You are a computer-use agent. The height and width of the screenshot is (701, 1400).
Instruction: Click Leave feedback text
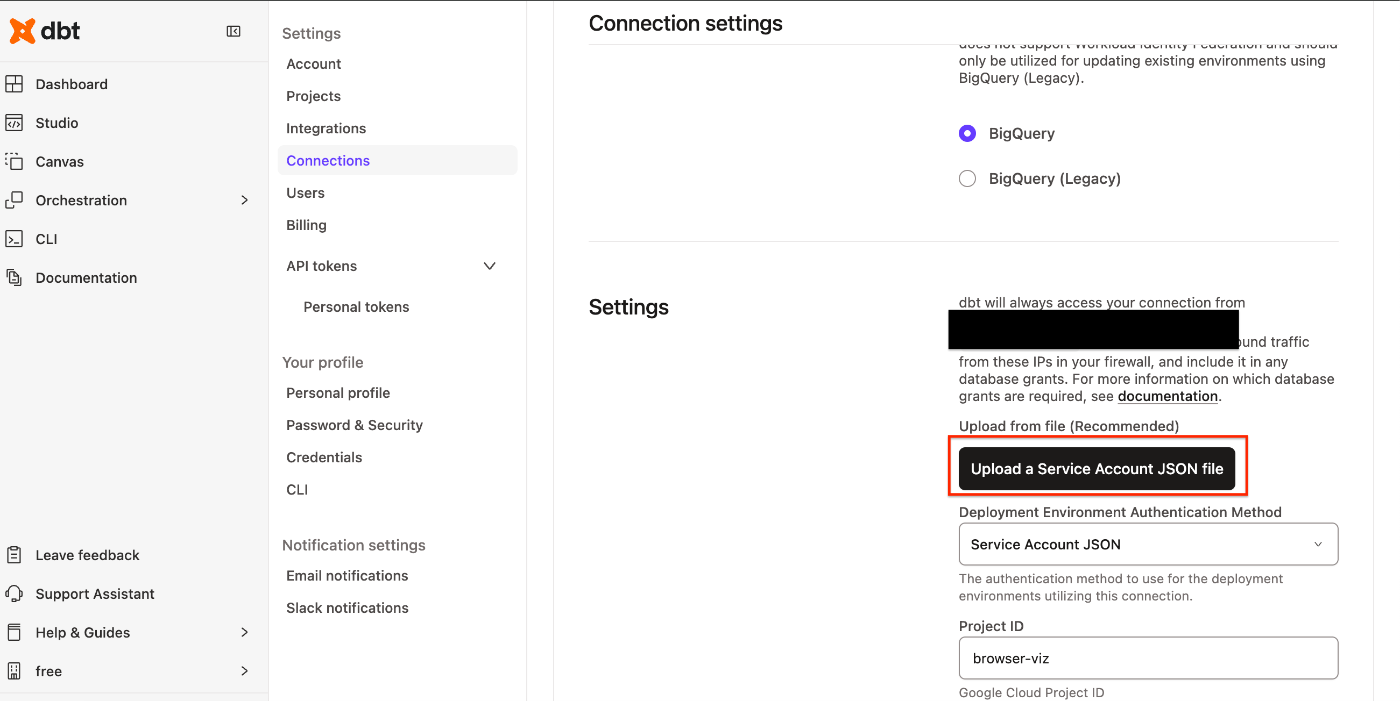[x=88, y=555]
